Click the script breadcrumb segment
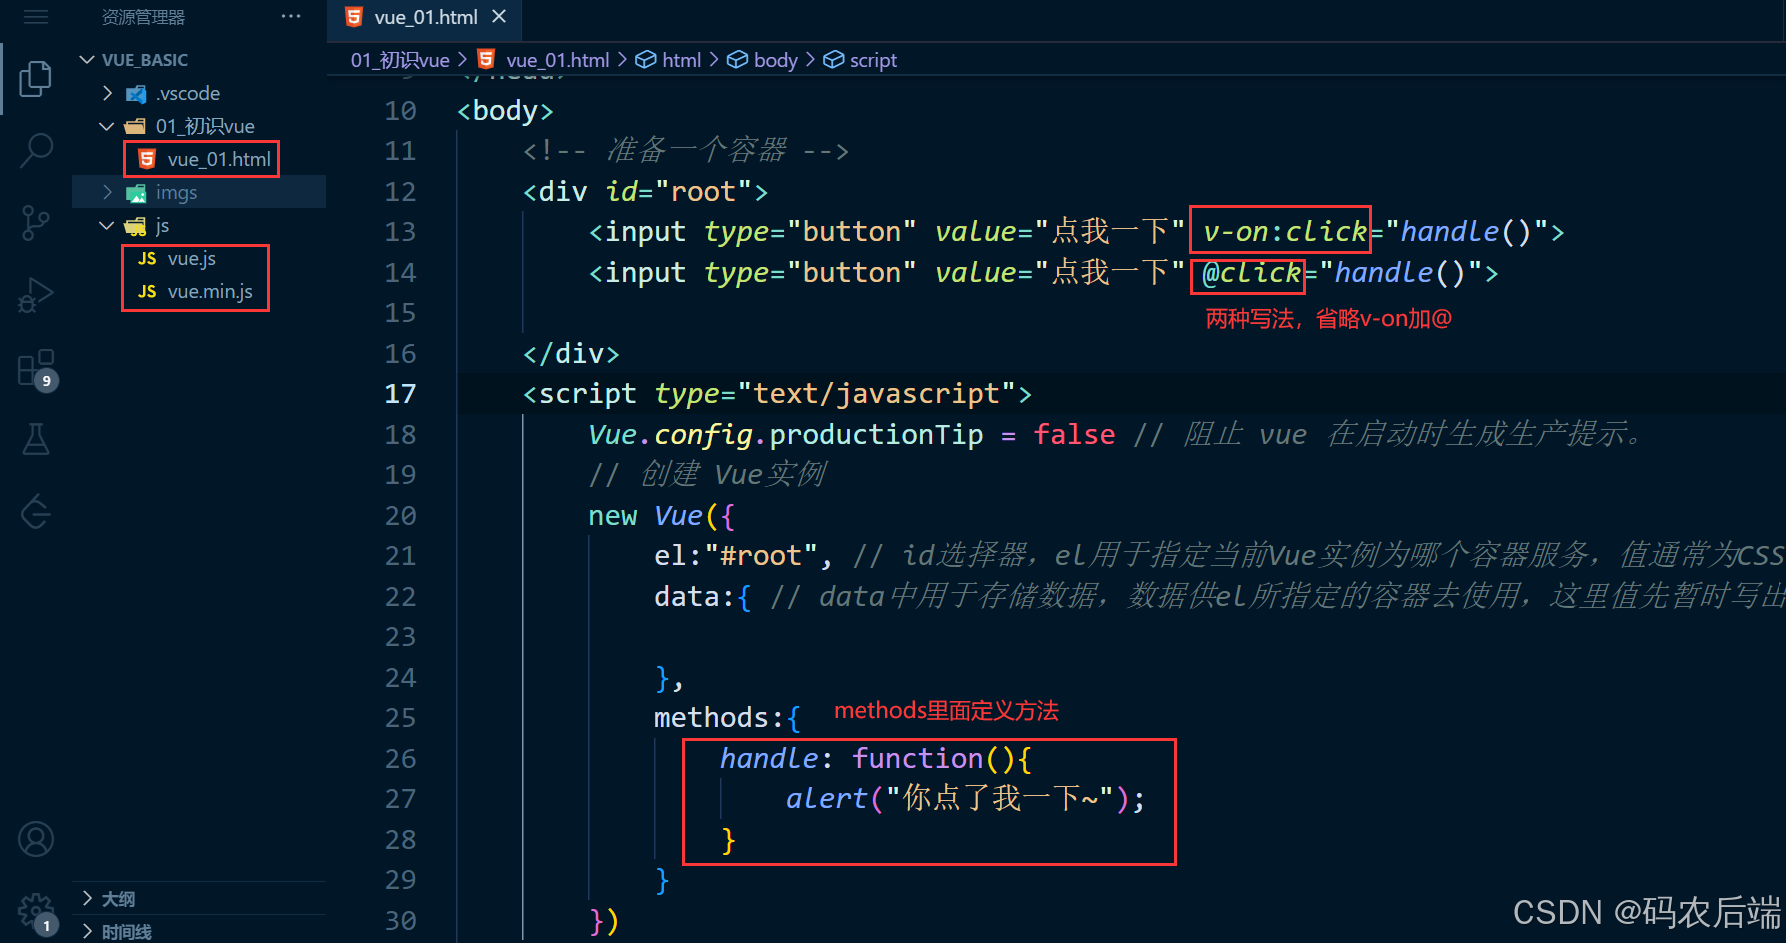Image resolution: width=1786 pixels, height=943 pixels. [861, 60]
